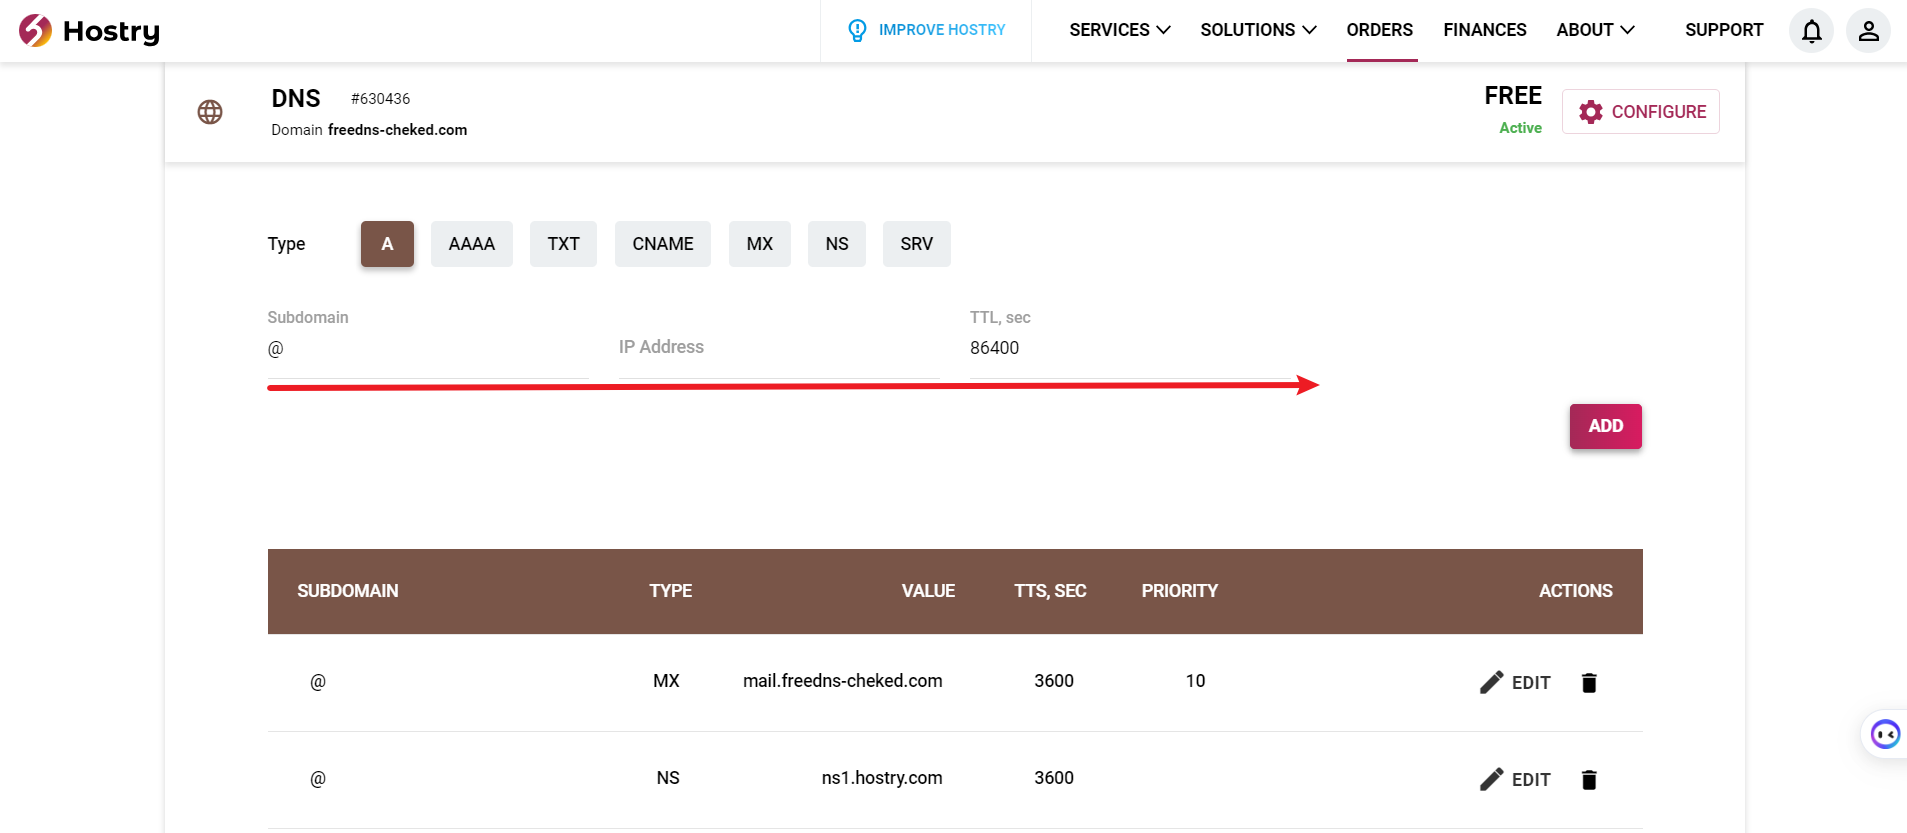The height and width of the screenshot is (833, 1907).
Task: Click the mail.freedns-cheked.com value cell
Action: [843, 681]
